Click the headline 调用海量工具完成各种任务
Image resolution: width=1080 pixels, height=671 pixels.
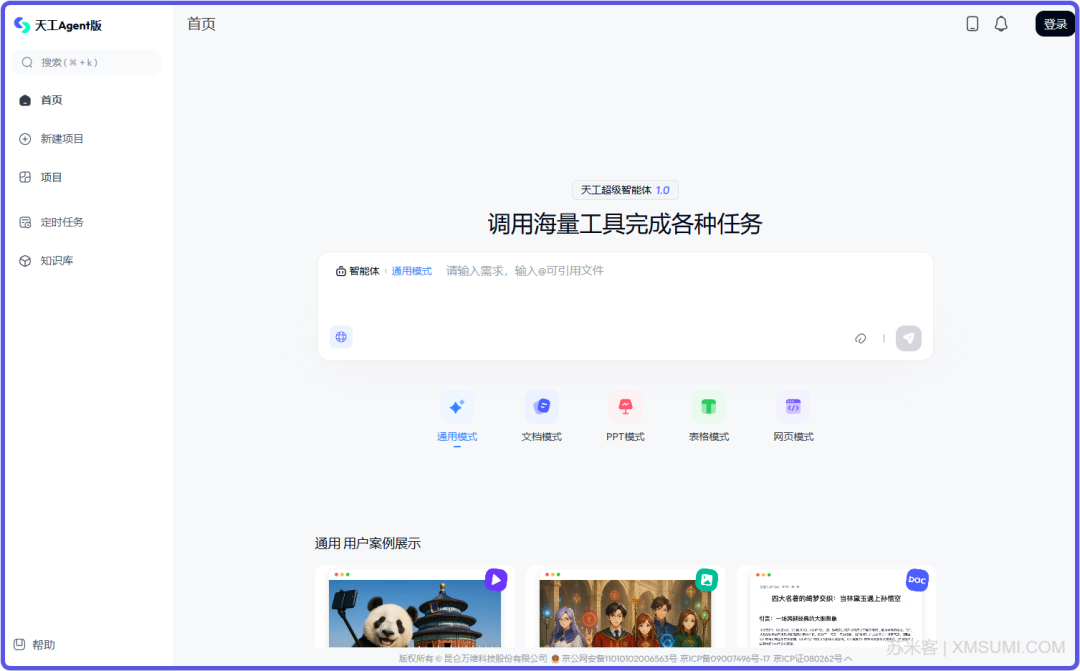tap(625, 224)
